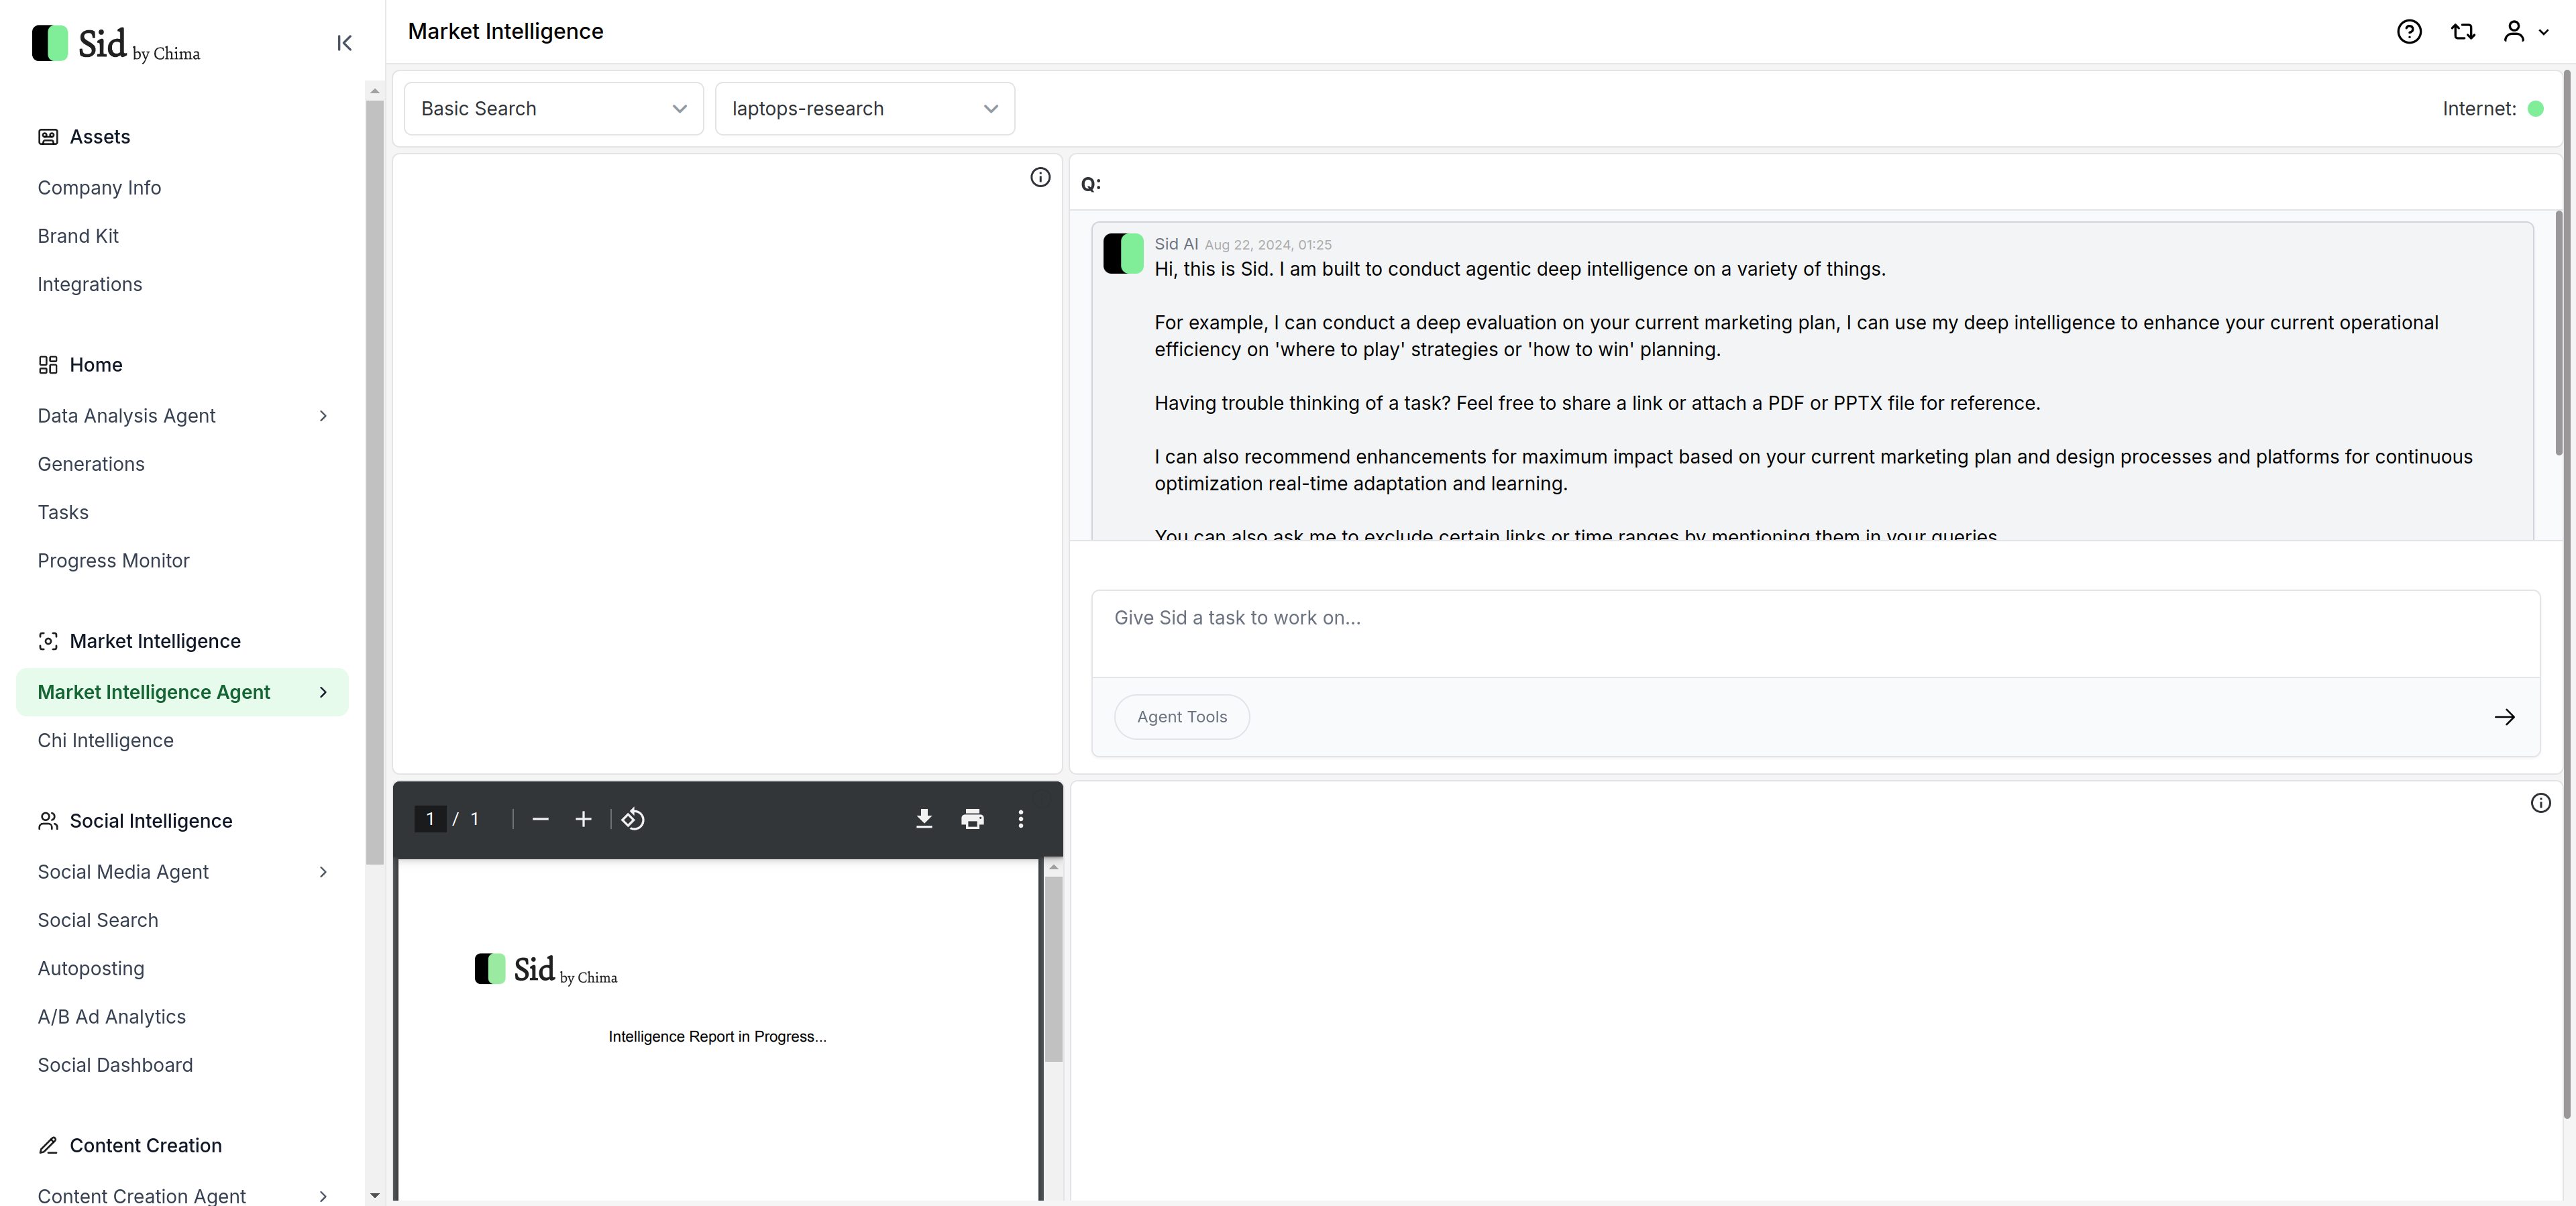Viewport: 2576px width, 1206px height.
Task: Click the Market Intelligence section icon
Action: point(48,641)
